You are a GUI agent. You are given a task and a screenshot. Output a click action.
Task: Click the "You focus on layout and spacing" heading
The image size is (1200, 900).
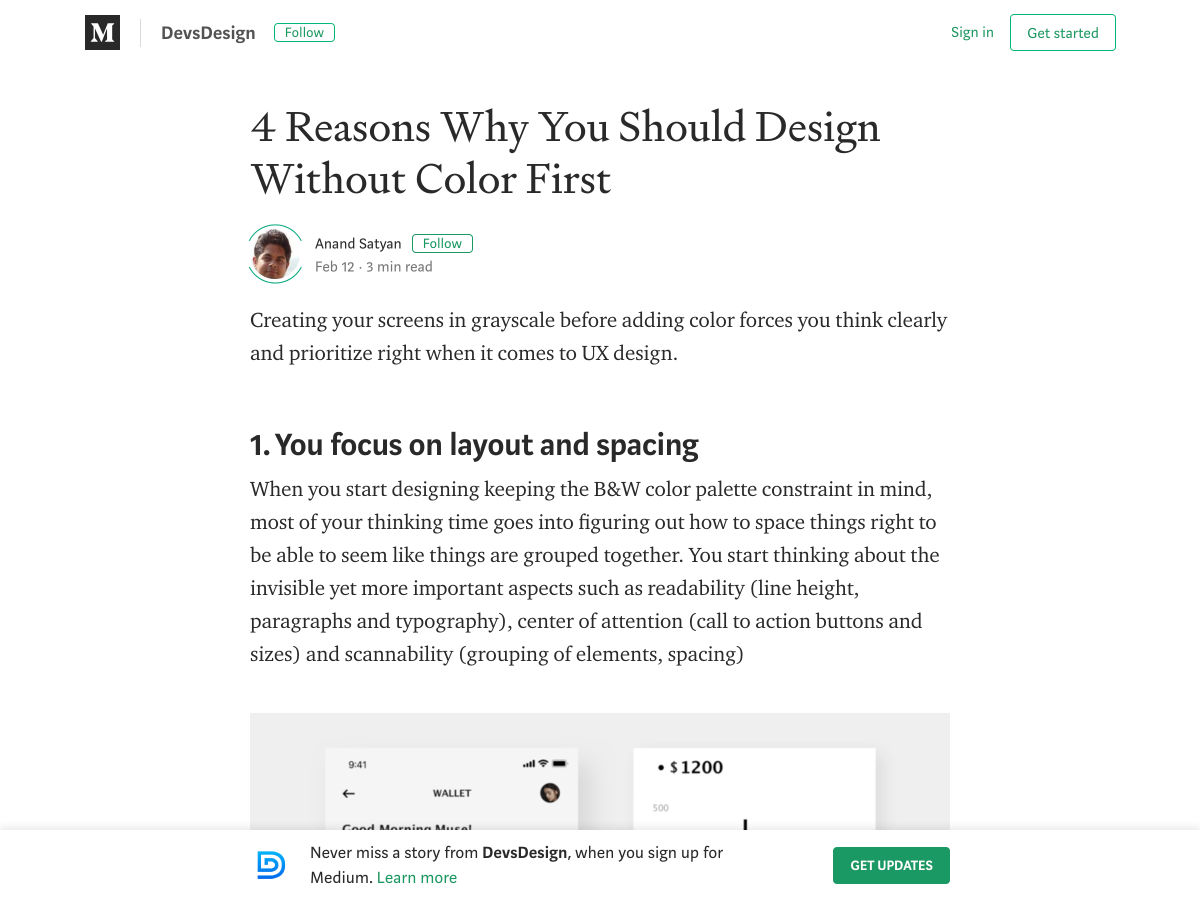[474, 445]
